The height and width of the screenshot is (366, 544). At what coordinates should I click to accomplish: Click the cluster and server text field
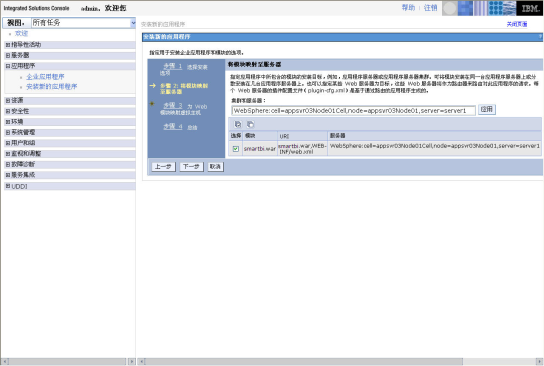point(353,111)
